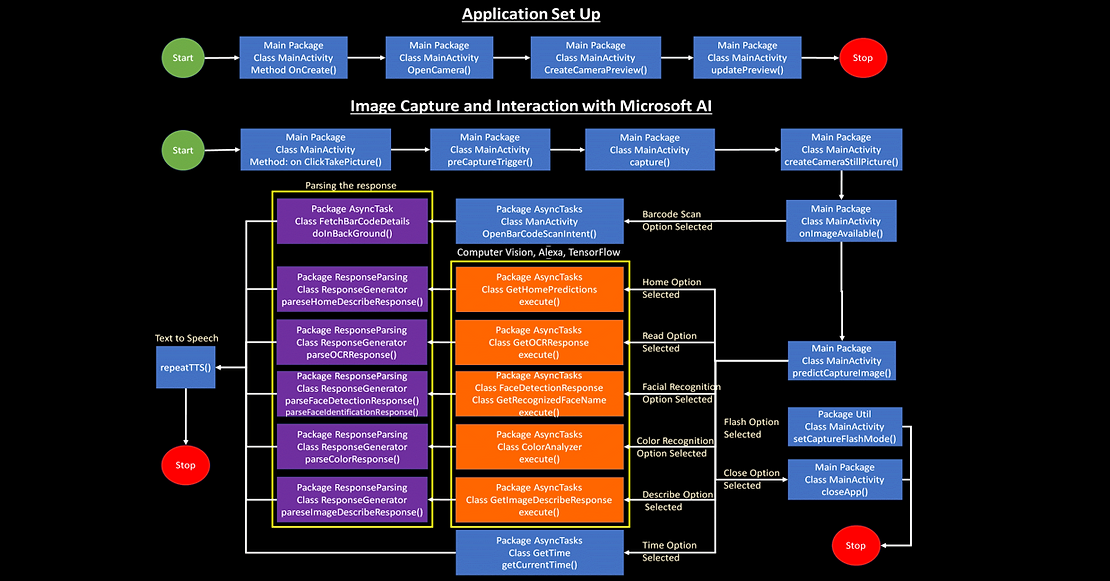Click the orange ColorAnalyzer execute() block

point(538,447)
